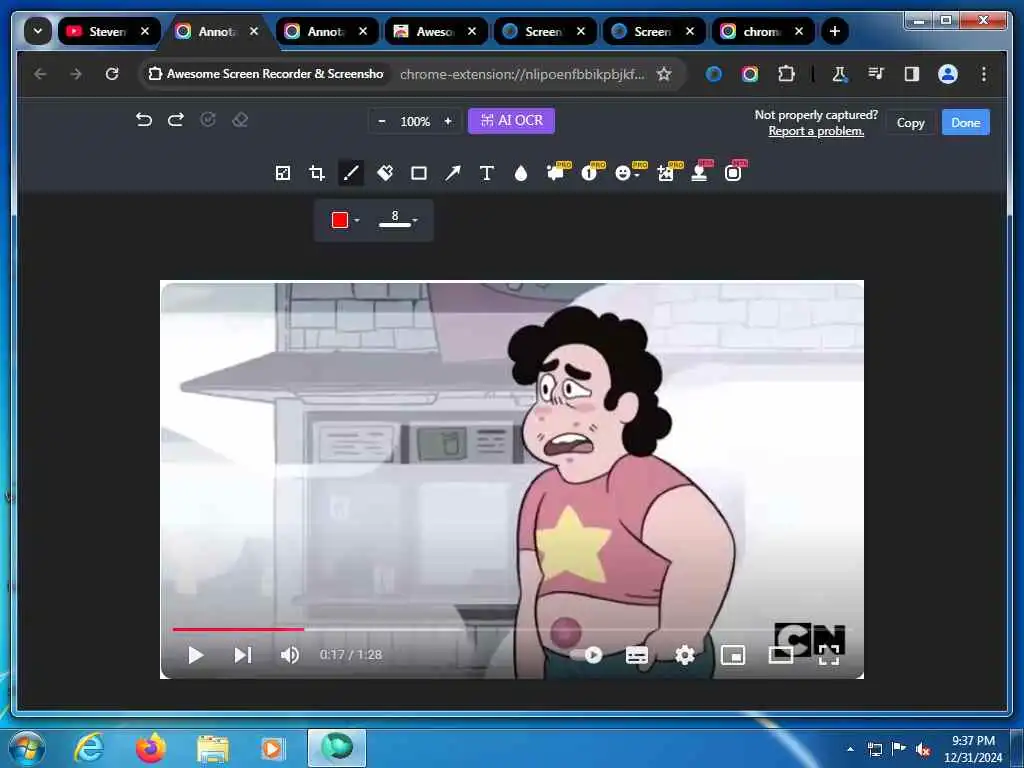Toggle video subtitles captions
1024x768 pixels.
click(x=637, y=655)
